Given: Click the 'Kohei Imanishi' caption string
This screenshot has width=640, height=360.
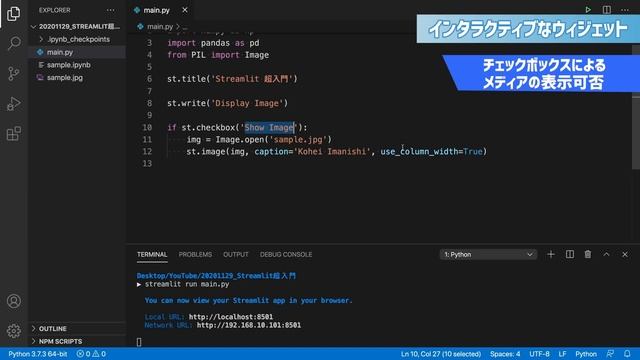Looking at the screenshot, I should pyautogui.click(x=332, y=151).
